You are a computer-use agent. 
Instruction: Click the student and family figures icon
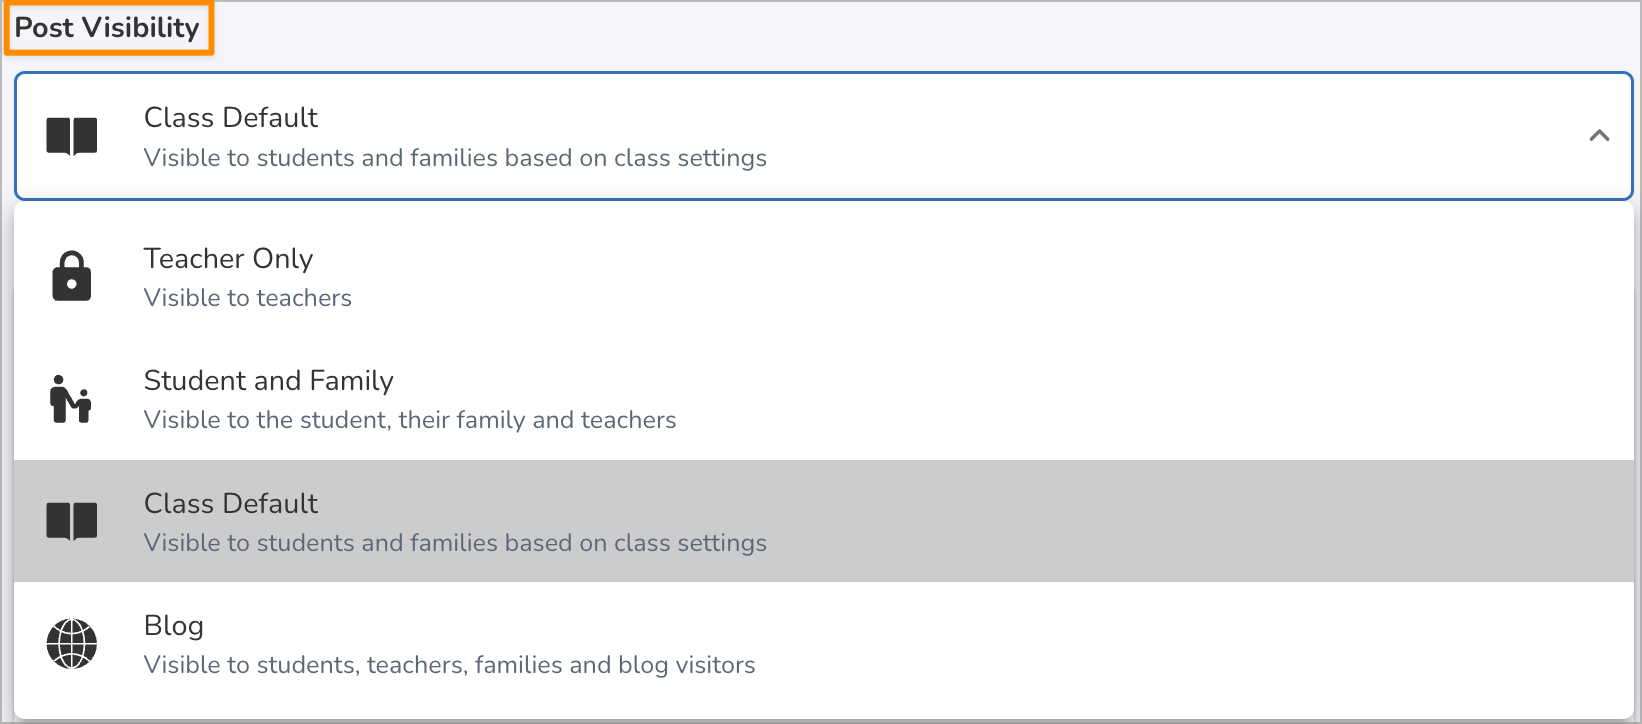pos(72,398)
